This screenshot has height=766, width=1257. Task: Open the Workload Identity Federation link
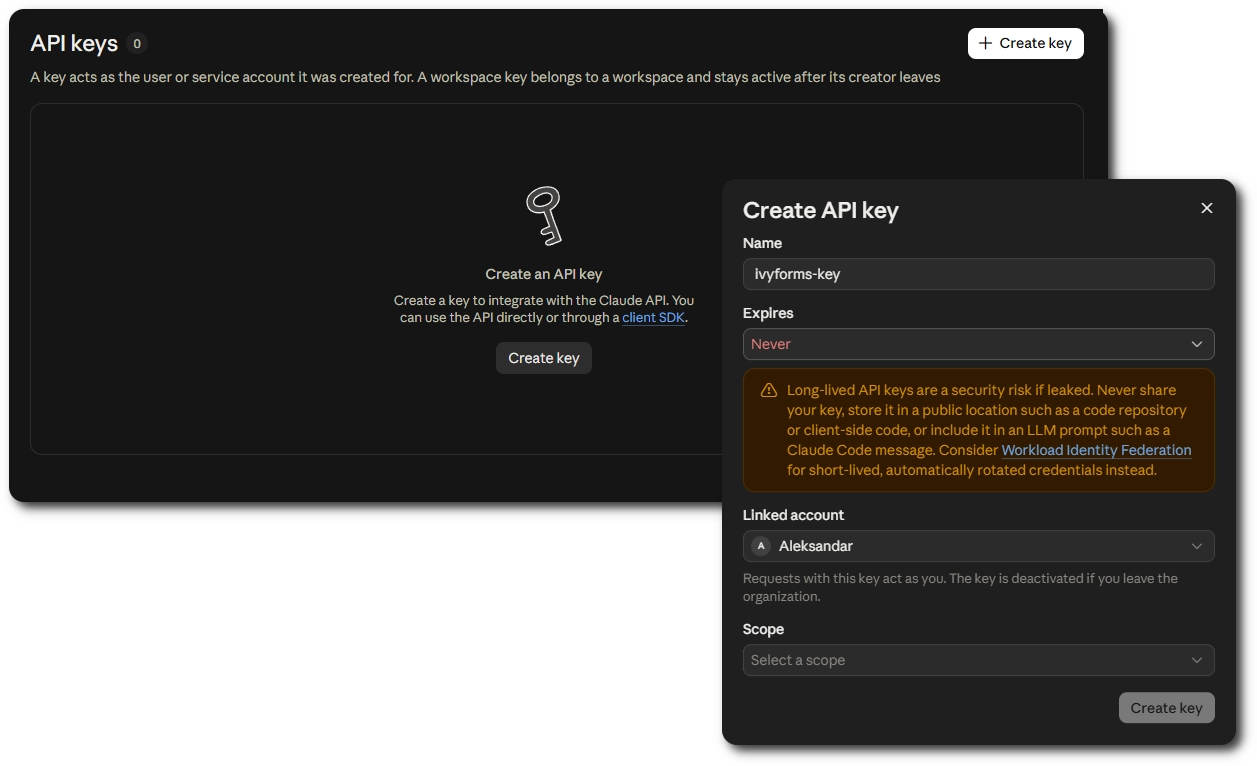[1096, 450]
